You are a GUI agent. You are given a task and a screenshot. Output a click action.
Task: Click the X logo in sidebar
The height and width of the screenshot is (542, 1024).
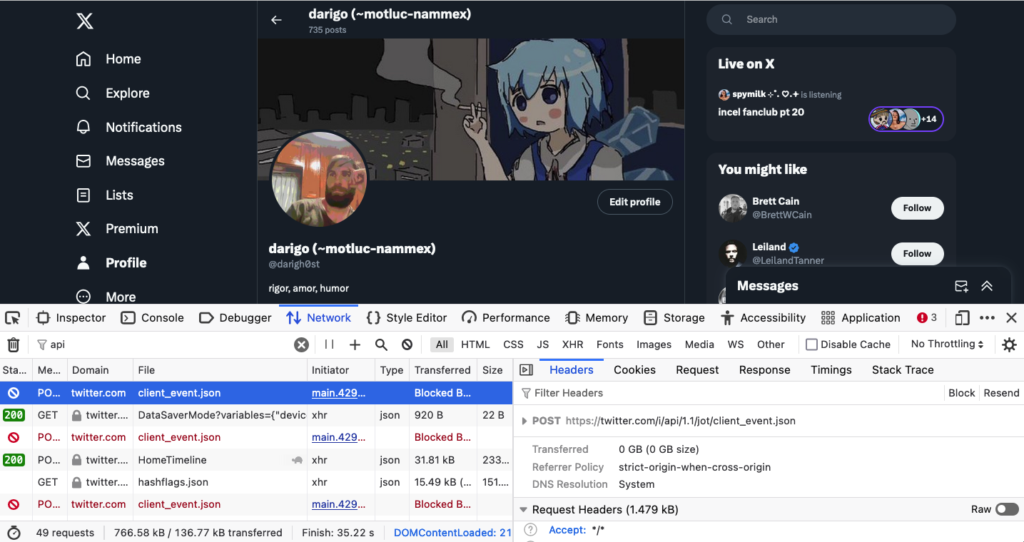(85, 22)
